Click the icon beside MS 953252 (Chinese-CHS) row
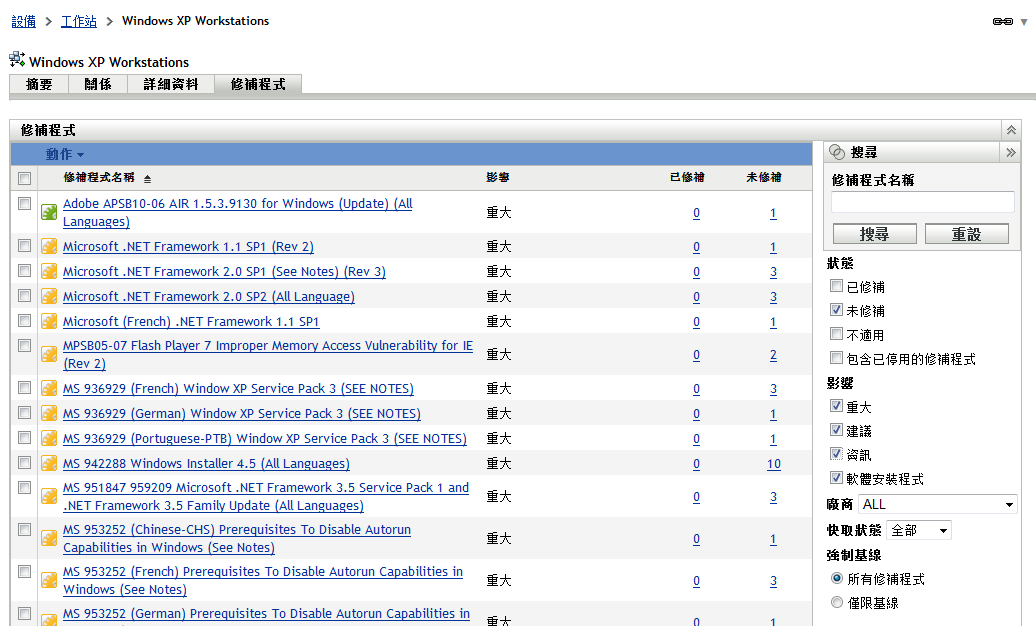This screenshot has height=626, width=1036. click(49, 539)
